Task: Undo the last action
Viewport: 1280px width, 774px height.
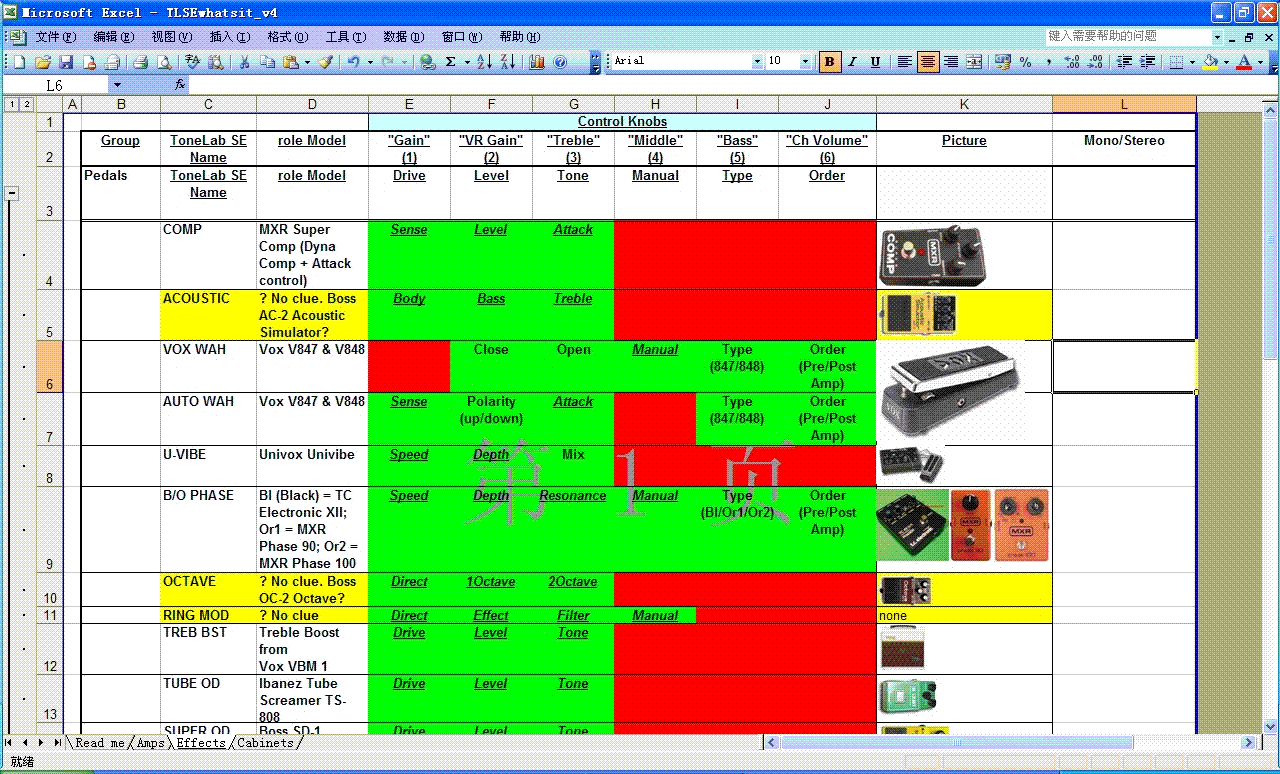Action: pyautogui.click(x=354, y=62)
